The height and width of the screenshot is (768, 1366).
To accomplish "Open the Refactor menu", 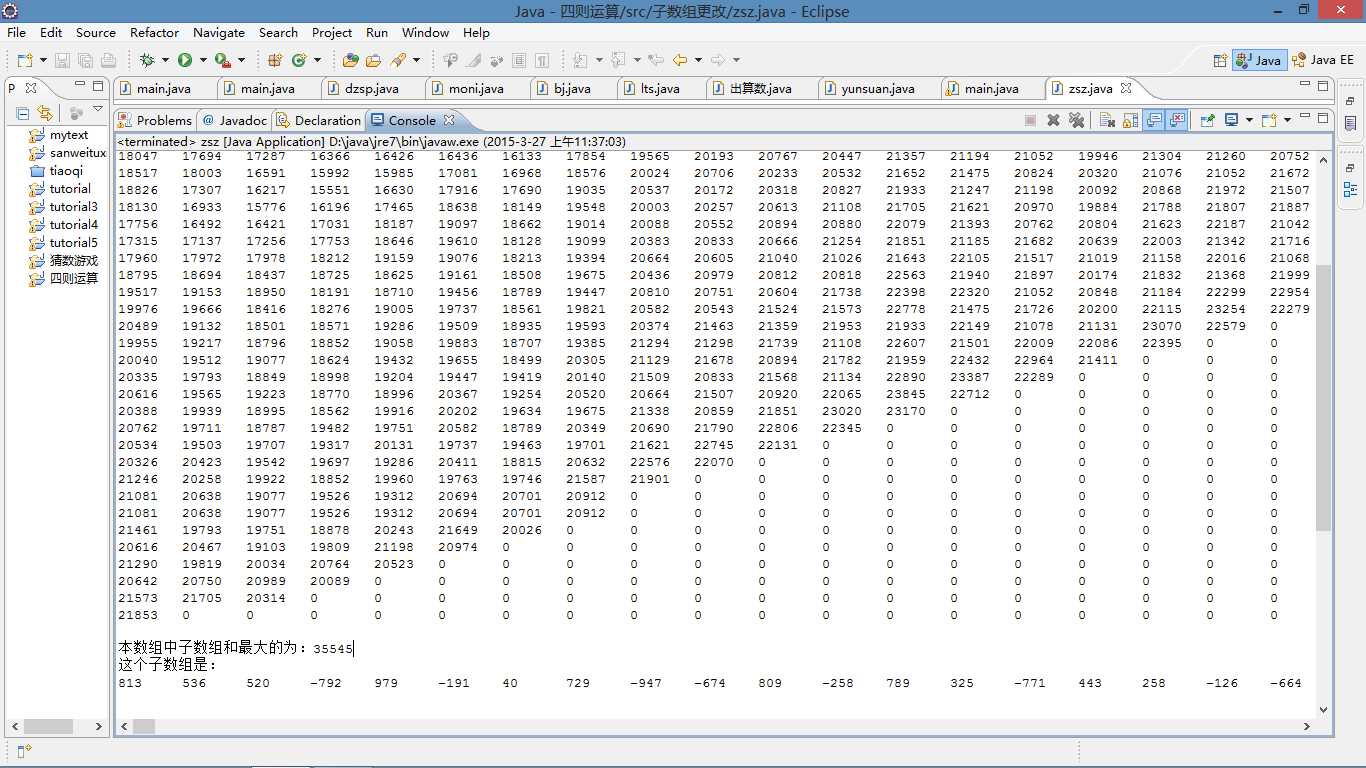I will (x=154, y=33).
